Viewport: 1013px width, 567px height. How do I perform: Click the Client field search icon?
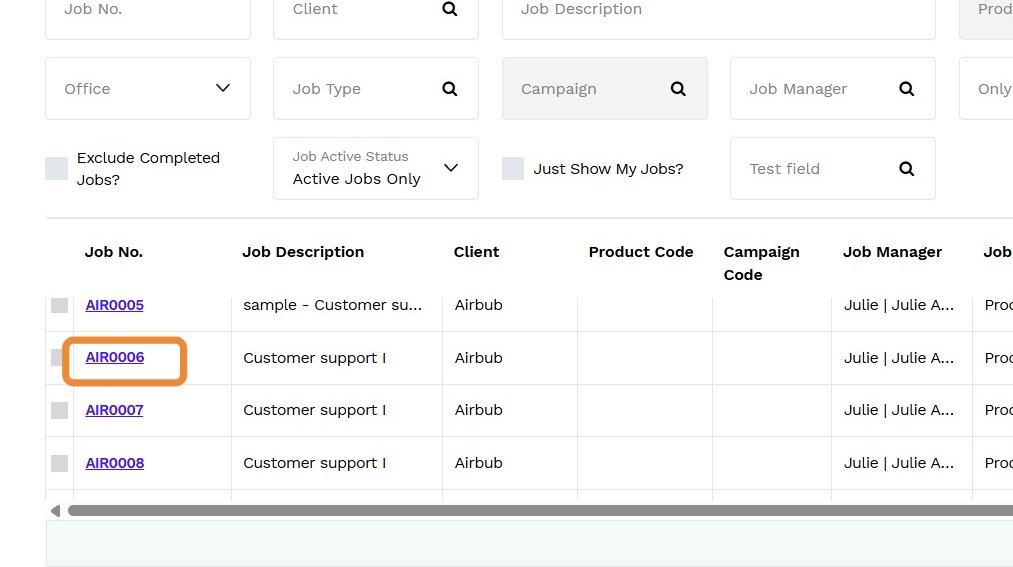450,9
